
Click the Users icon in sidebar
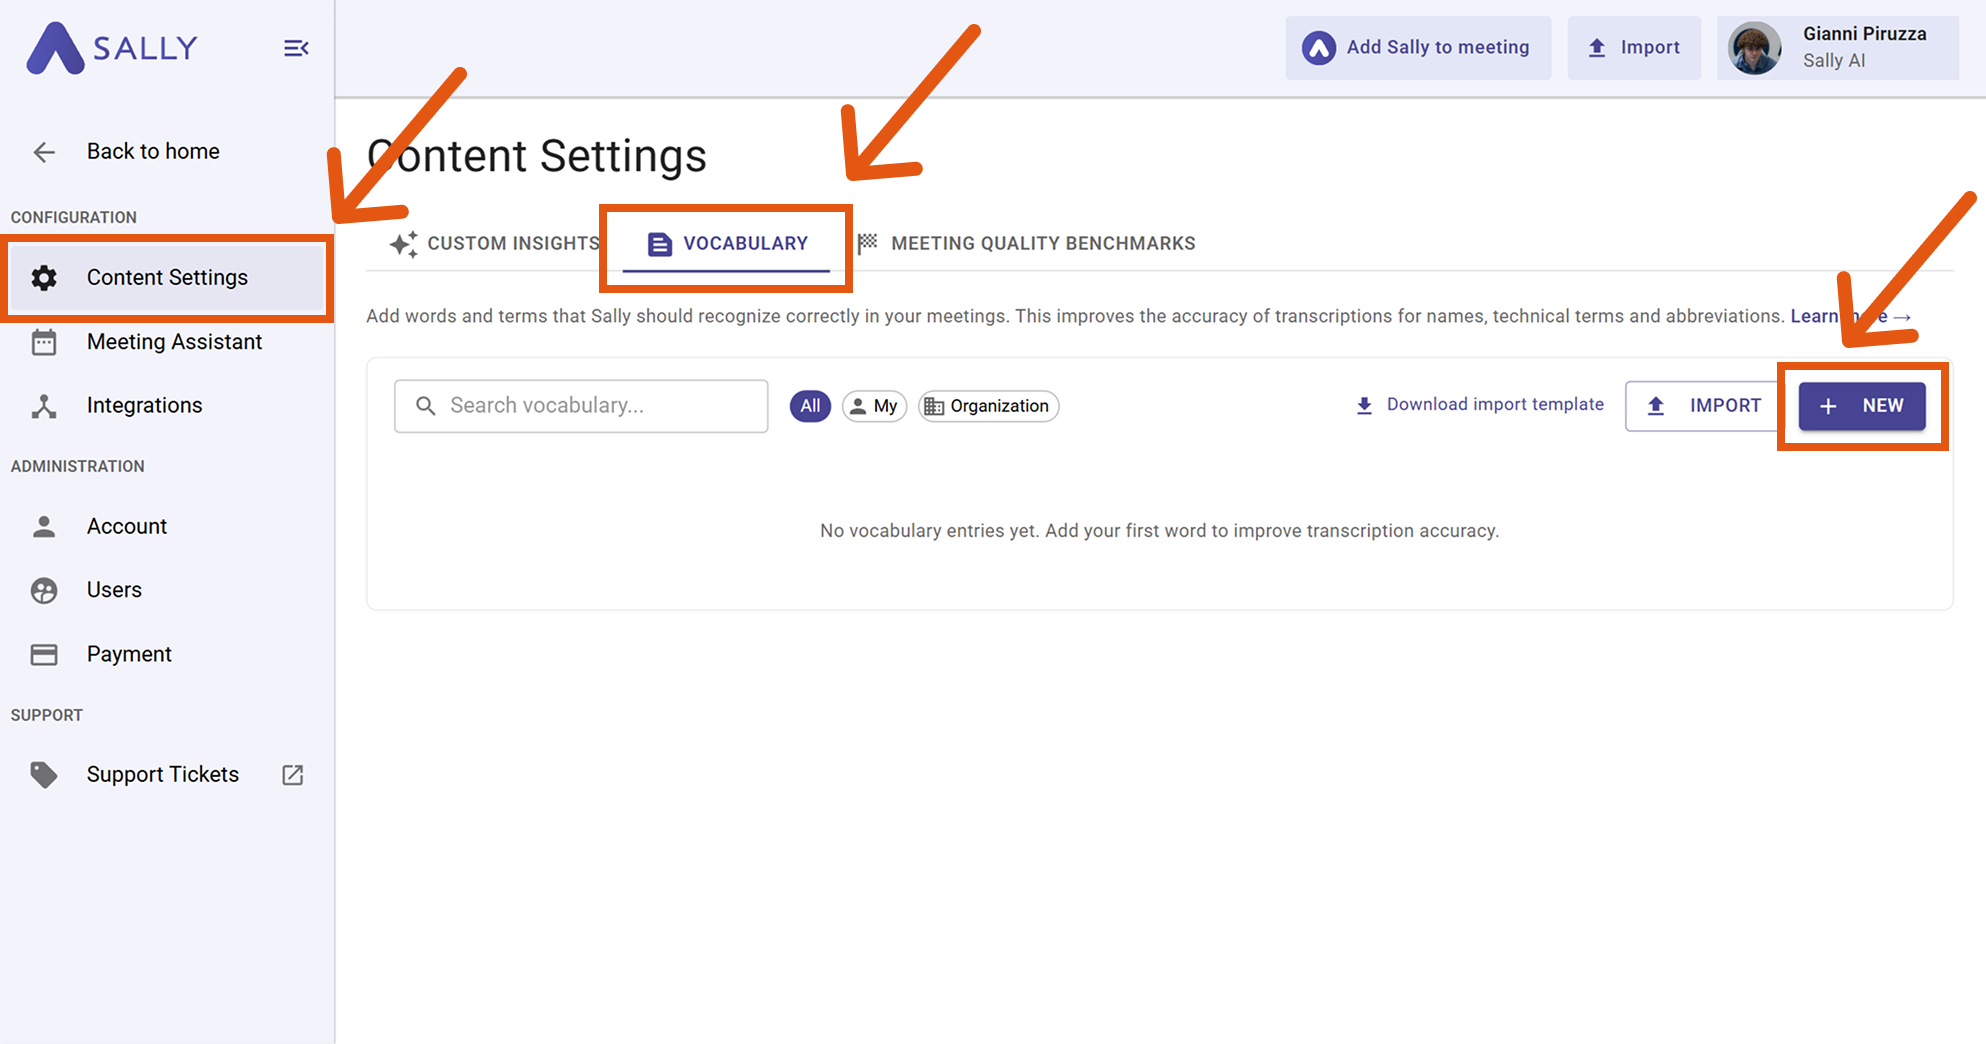click(x=44, y=590)
